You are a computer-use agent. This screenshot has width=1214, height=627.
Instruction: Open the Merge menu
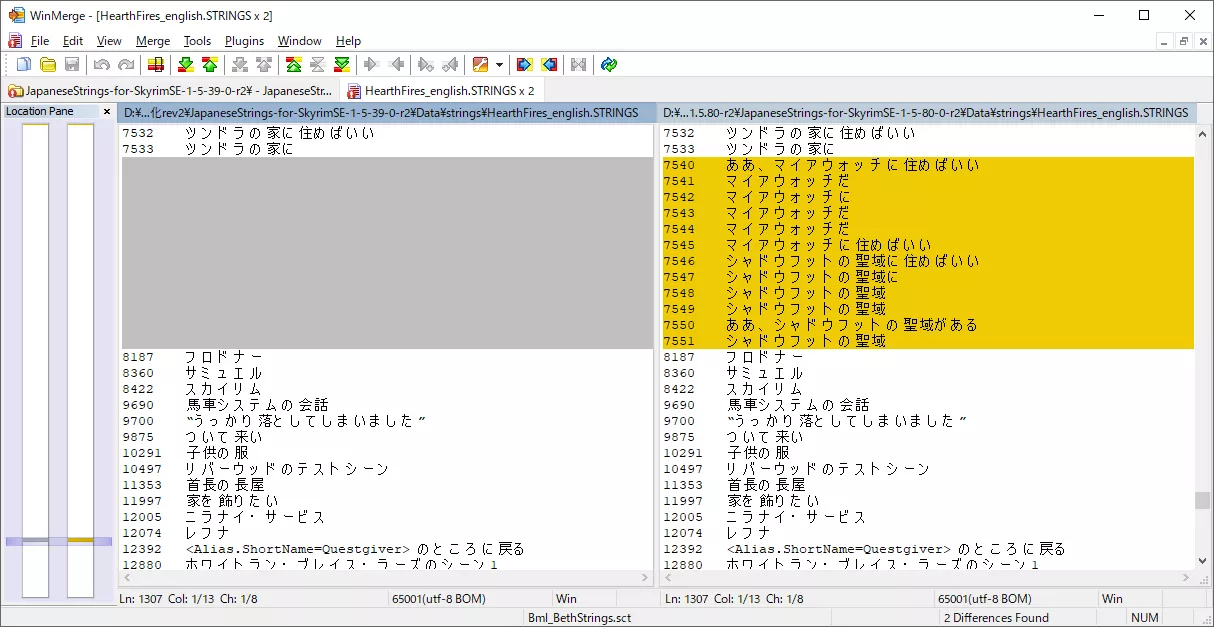tap(153, 41)
